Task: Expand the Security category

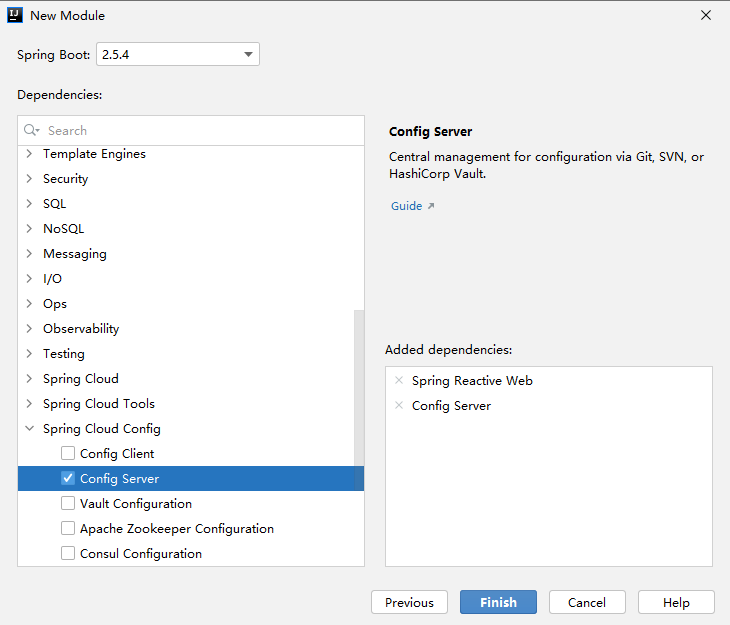Action: (29, 179)
